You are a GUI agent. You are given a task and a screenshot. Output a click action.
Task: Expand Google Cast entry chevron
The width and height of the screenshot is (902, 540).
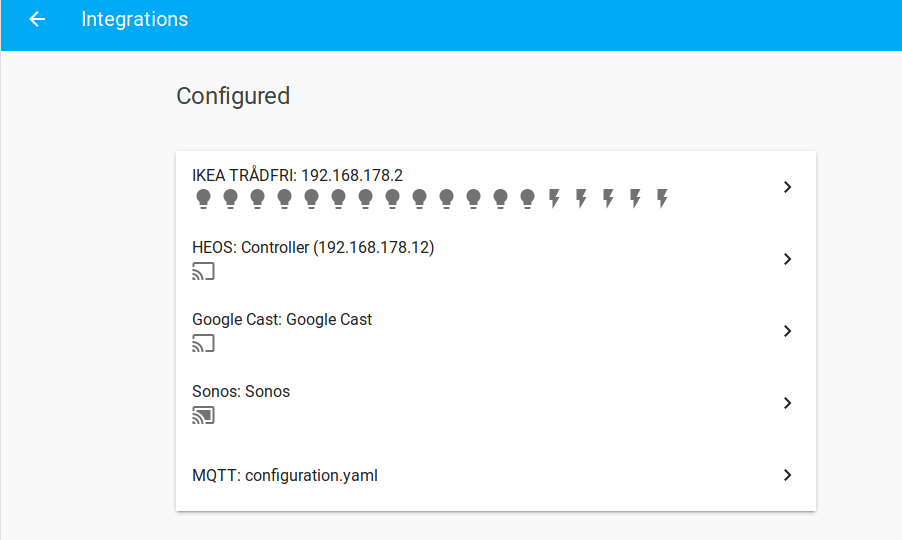[x=787, y=331]
